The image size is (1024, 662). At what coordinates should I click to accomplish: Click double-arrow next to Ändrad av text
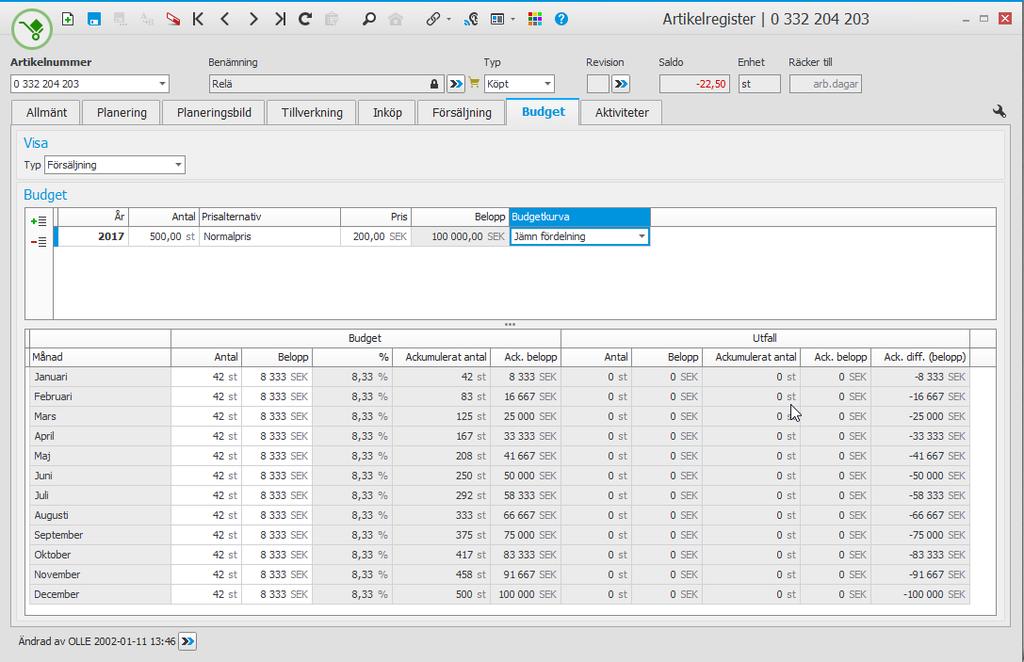187,641
